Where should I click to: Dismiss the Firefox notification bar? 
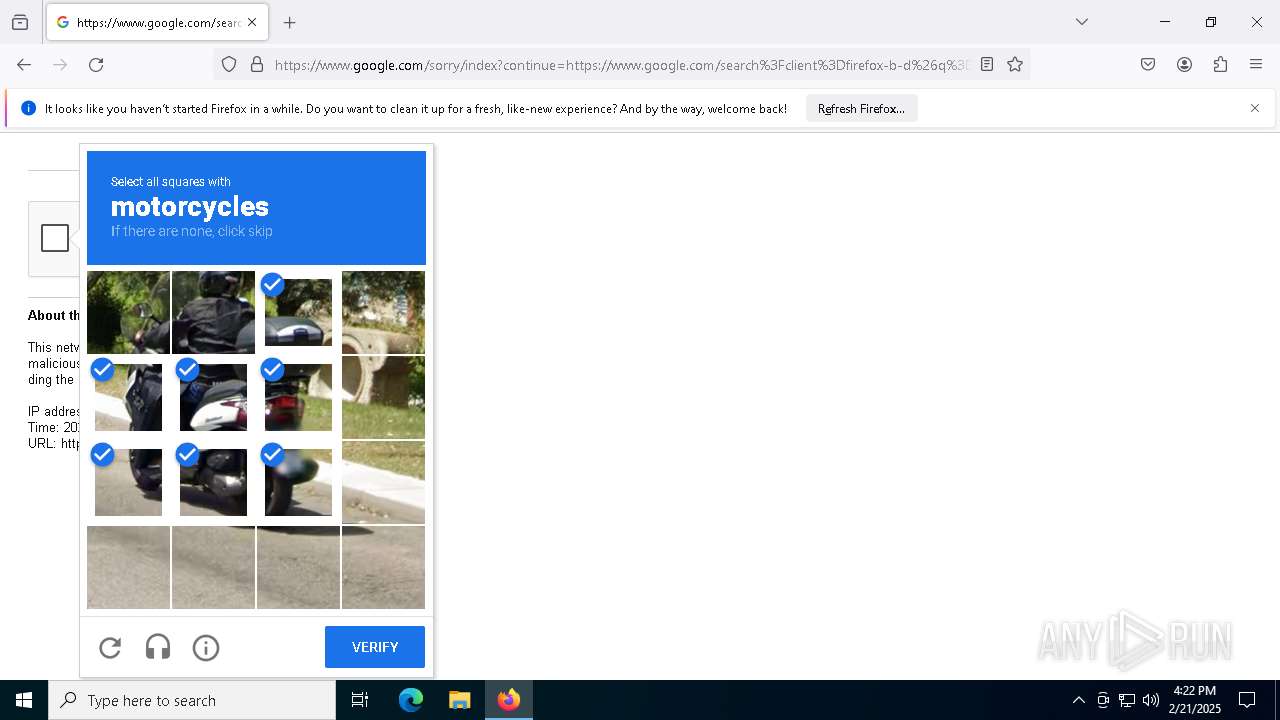coord(1255,108)
